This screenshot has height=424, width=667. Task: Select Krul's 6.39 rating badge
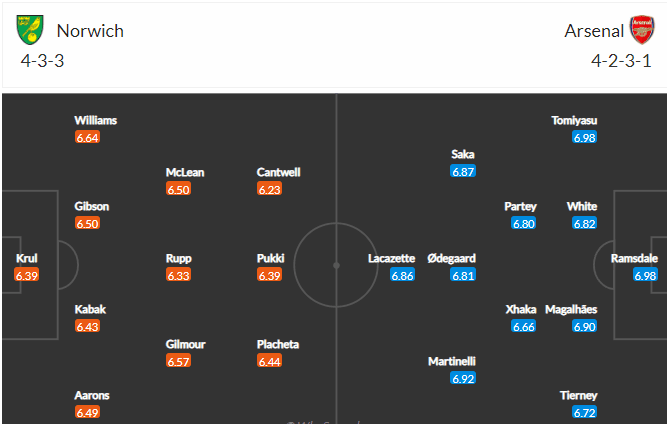coord(26,275)
